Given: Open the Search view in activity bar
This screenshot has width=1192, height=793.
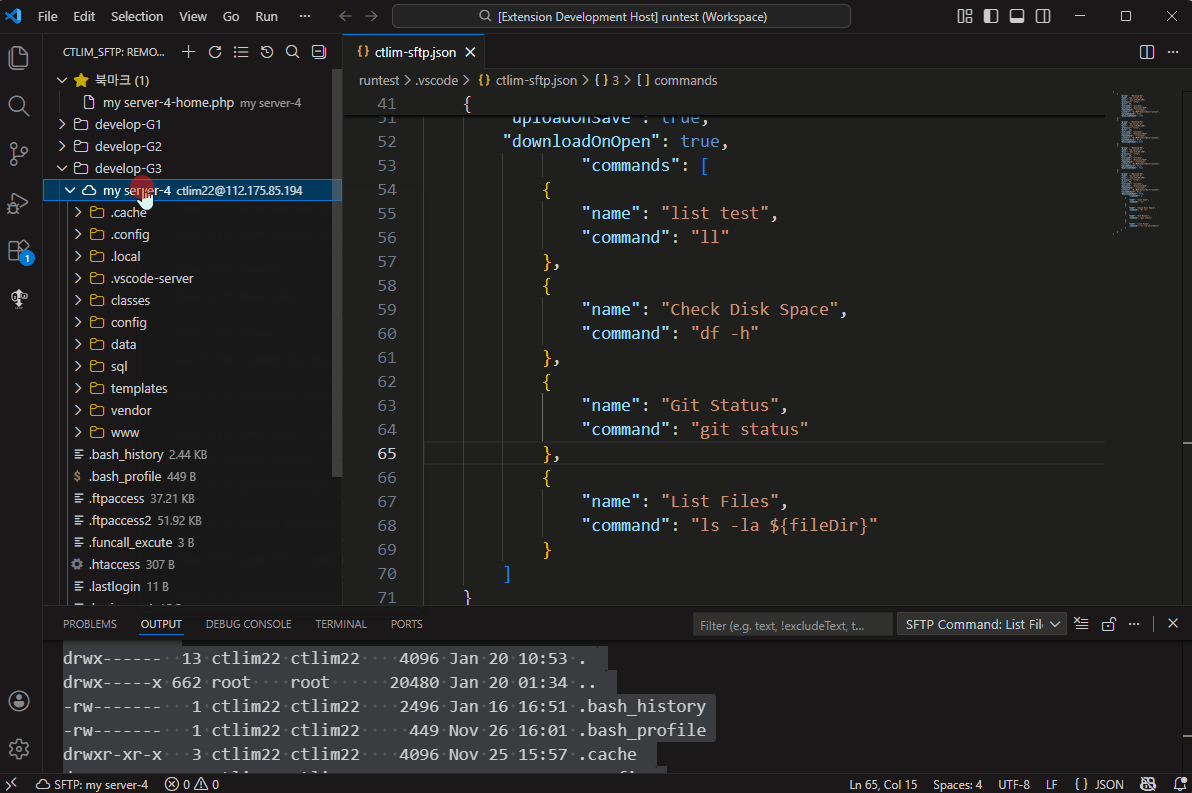Looking at the screenshot, I should (x=18, y=105).
